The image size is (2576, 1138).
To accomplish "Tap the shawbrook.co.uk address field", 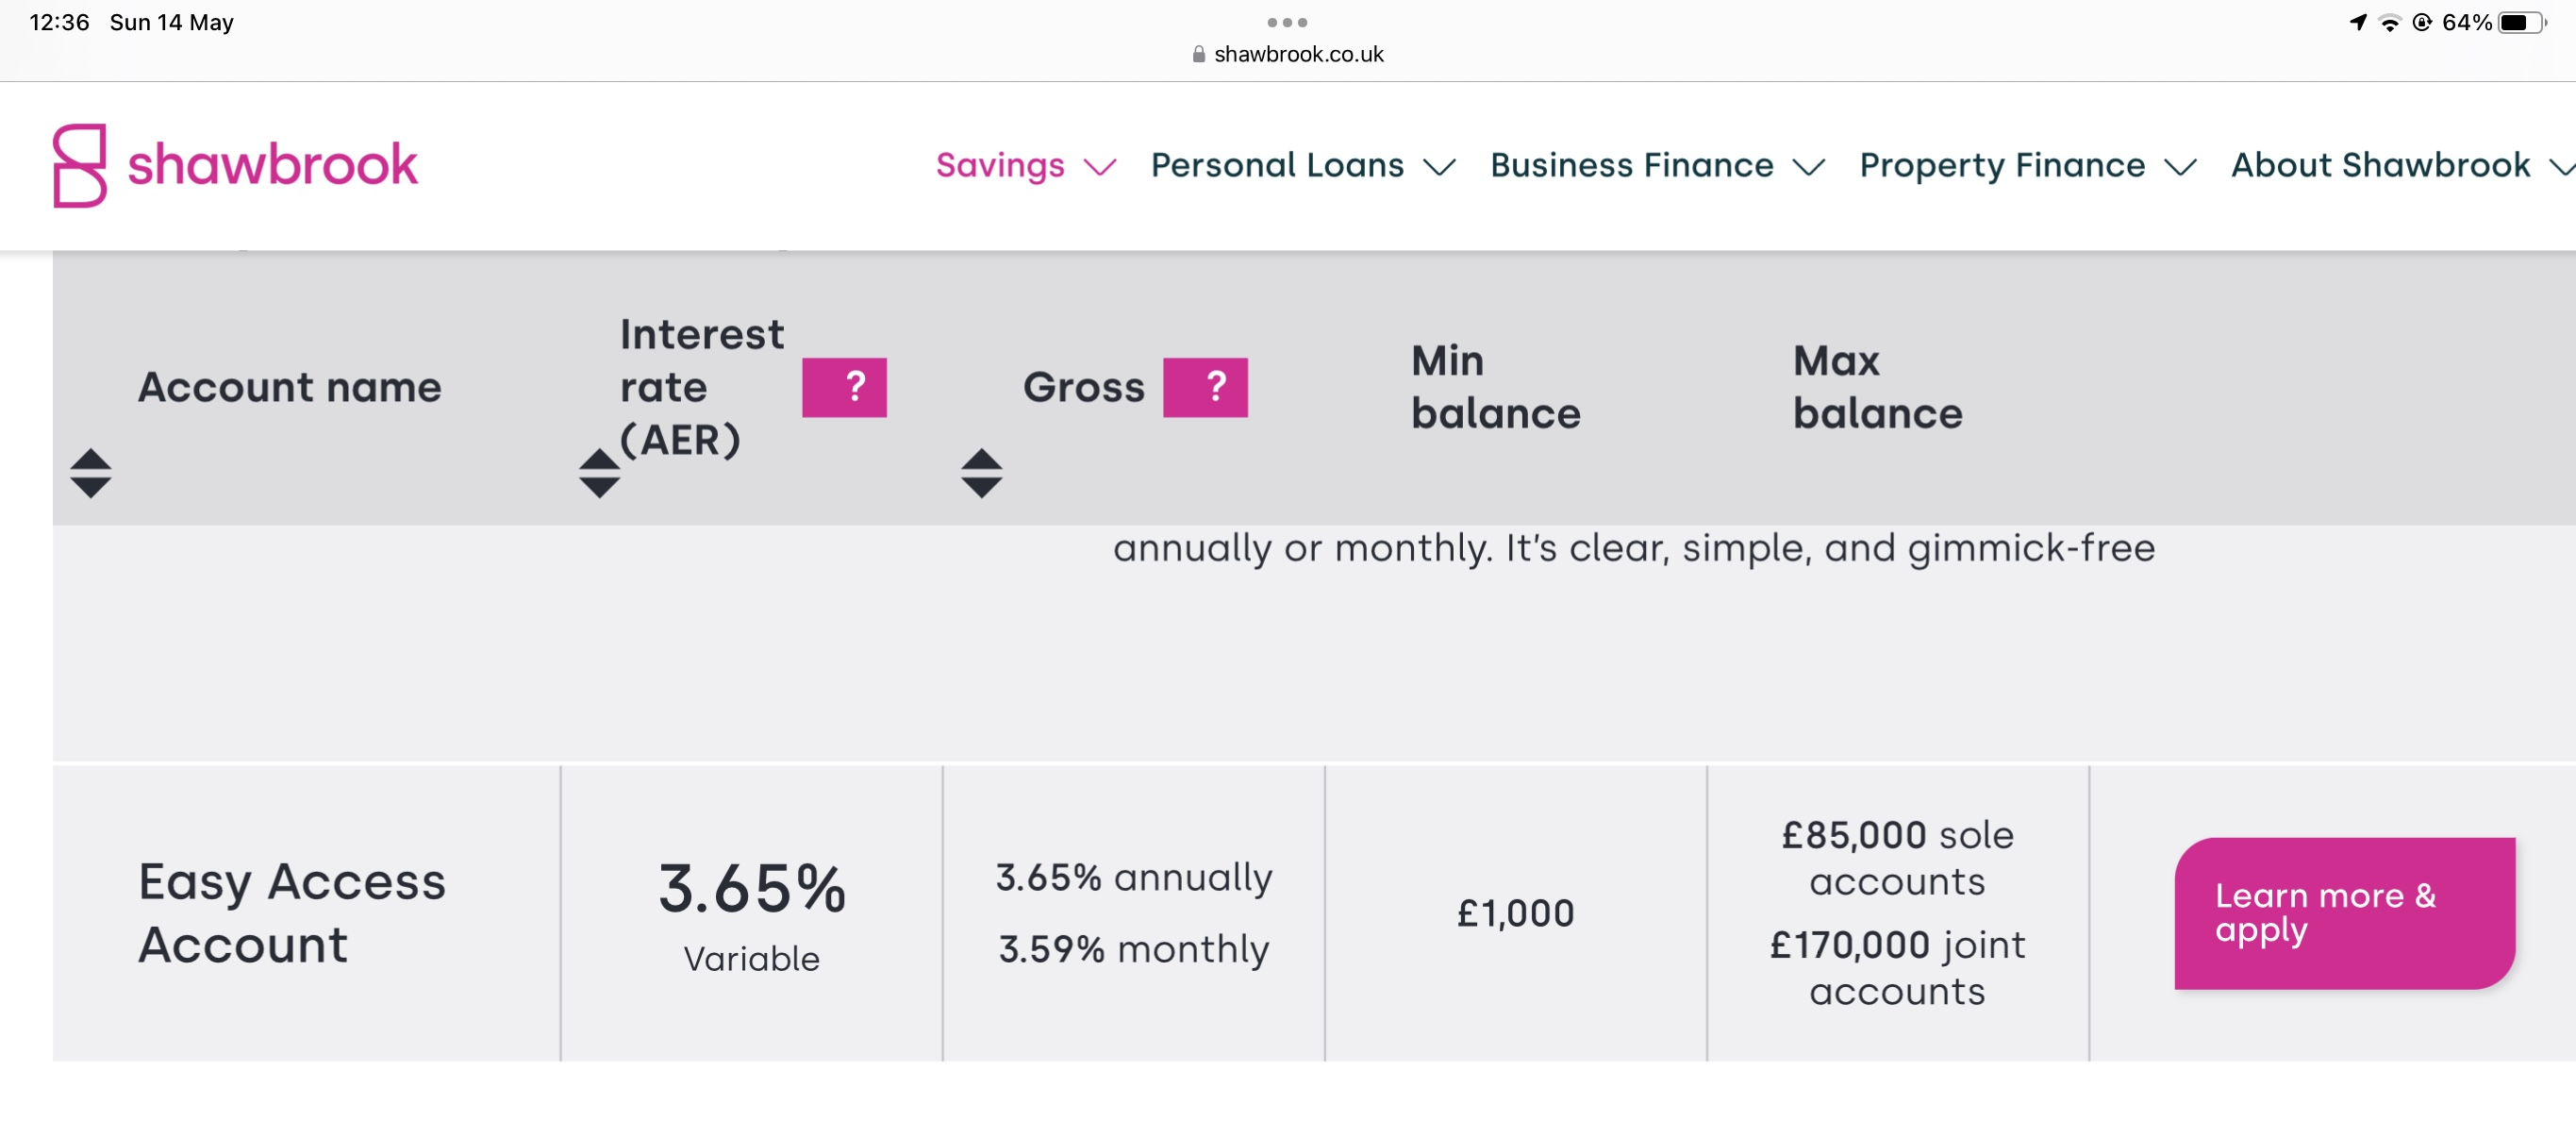I will coord(1298,55).
